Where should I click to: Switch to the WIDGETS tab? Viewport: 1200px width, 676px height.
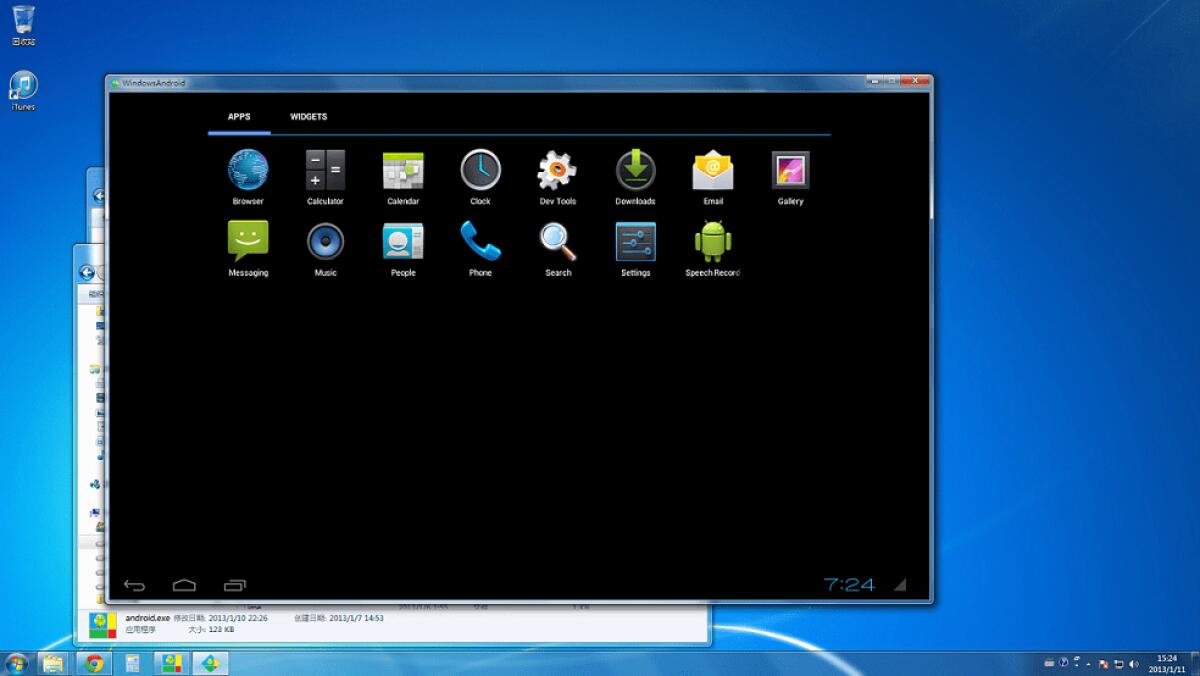pyautogui.click(x=308, y=116)
